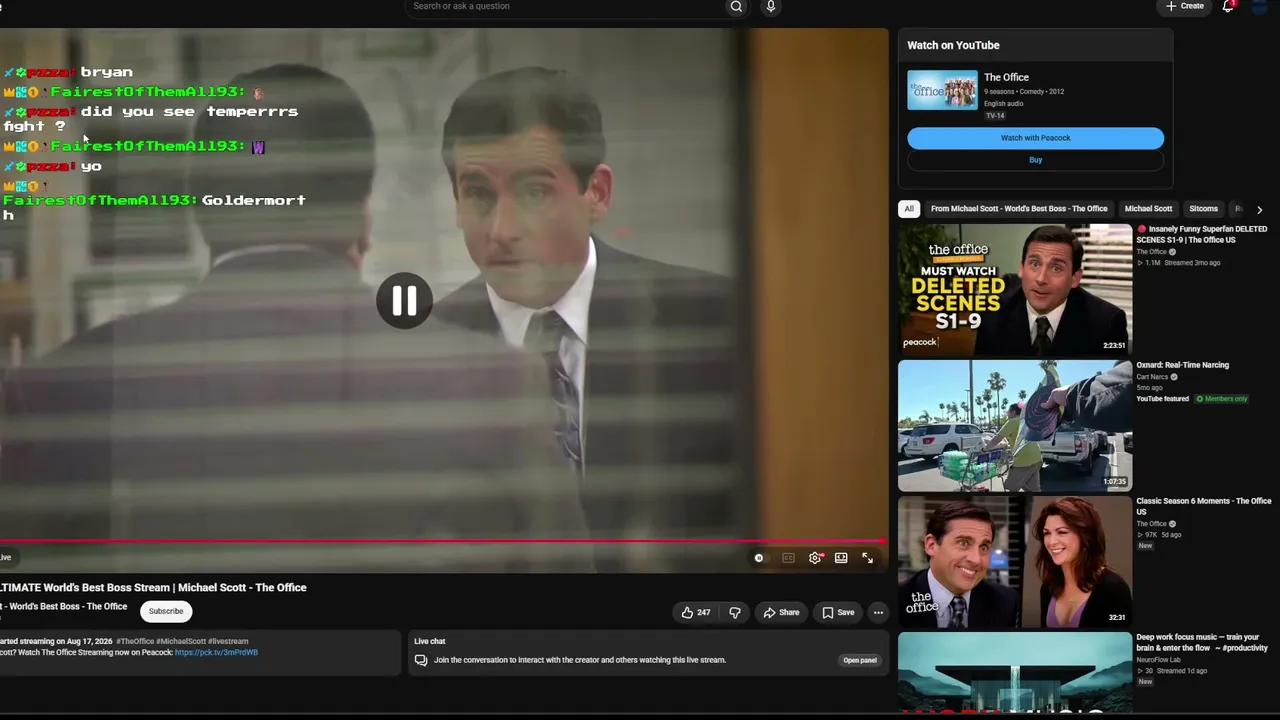Open the player settings gear
The image size is (1280, 720).
(815, 558)
